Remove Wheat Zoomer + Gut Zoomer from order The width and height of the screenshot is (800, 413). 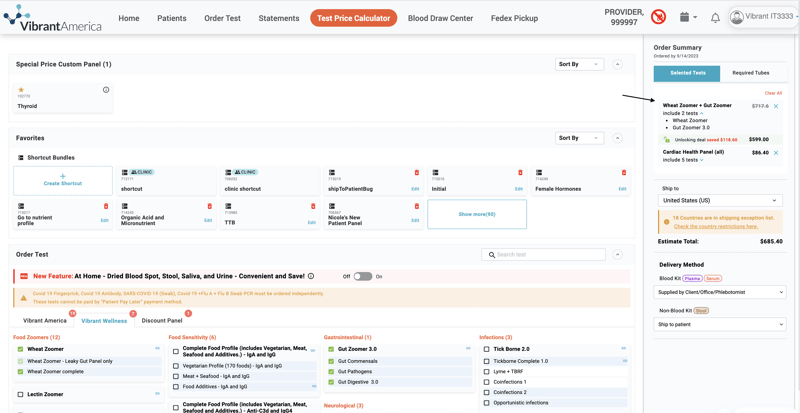tap(776, 106)
